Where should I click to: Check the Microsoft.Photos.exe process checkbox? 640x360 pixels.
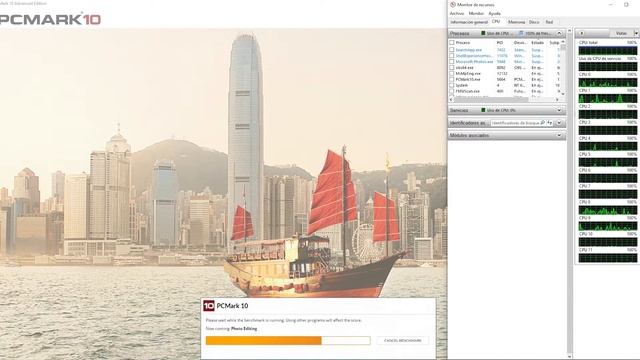point(452,62)
